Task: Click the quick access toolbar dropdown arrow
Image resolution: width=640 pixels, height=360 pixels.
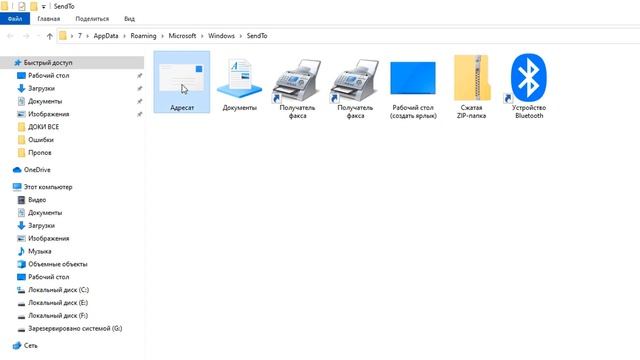Action: click(43, 7)
